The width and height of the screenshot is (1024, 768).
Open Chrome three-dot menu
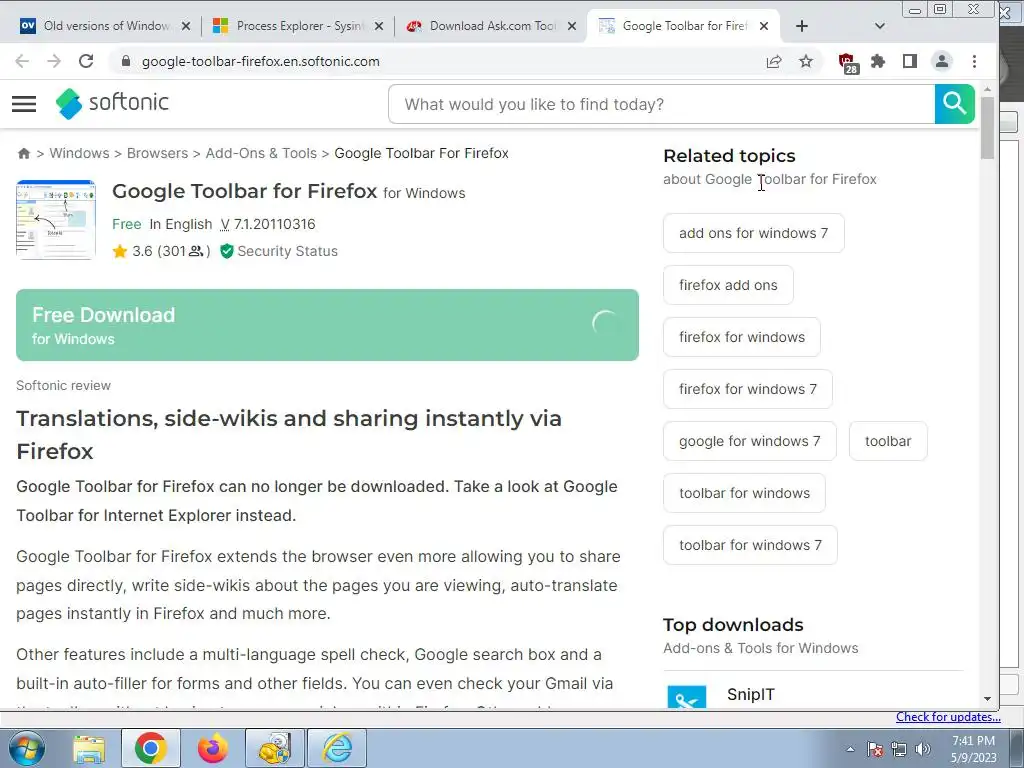974,61
